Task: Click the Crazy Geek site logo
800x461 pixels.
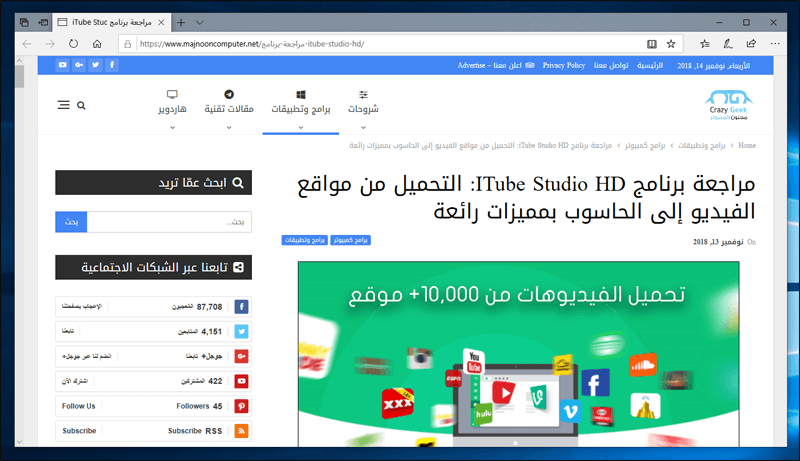Action: pyautogui.click(x=729, y=105)
